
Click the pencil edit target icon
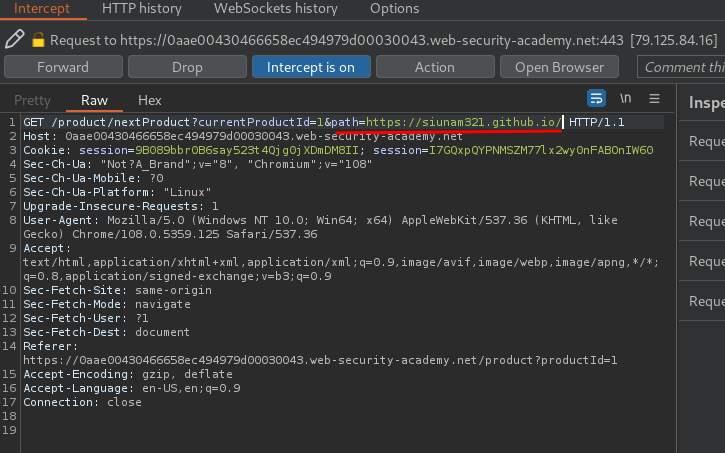pos(14,39)
